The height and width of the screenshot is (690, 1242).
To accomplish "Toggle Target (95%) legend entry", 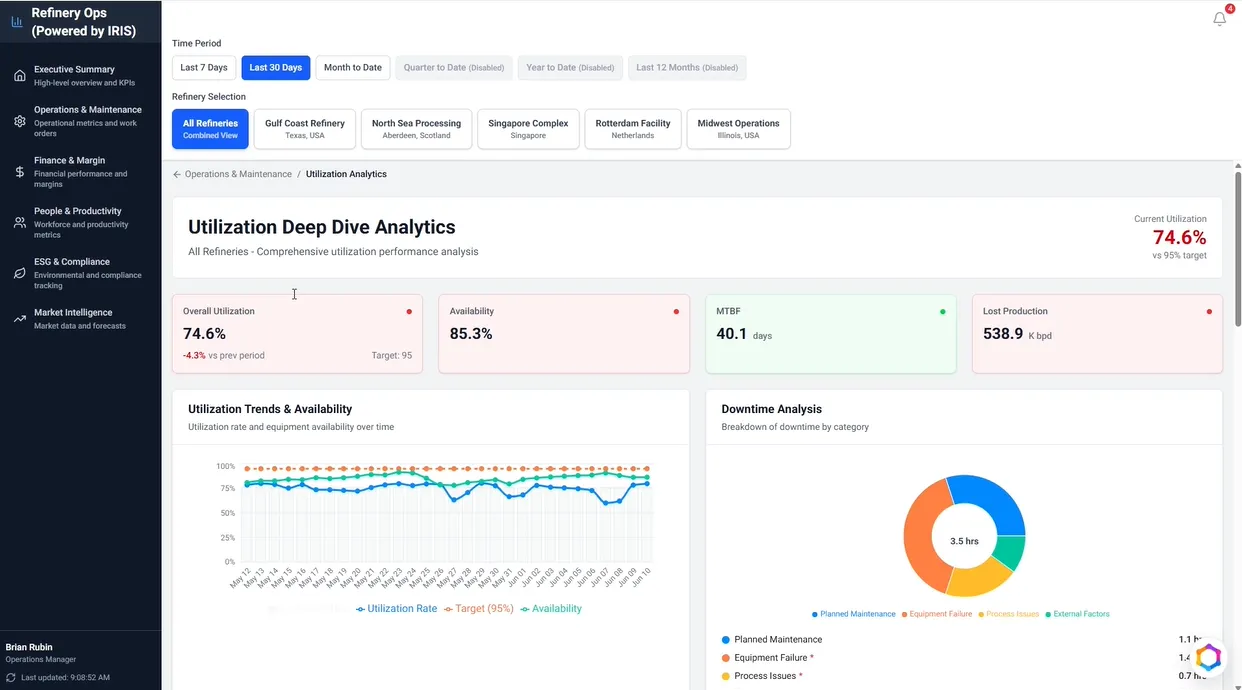I will click(479, 609).
